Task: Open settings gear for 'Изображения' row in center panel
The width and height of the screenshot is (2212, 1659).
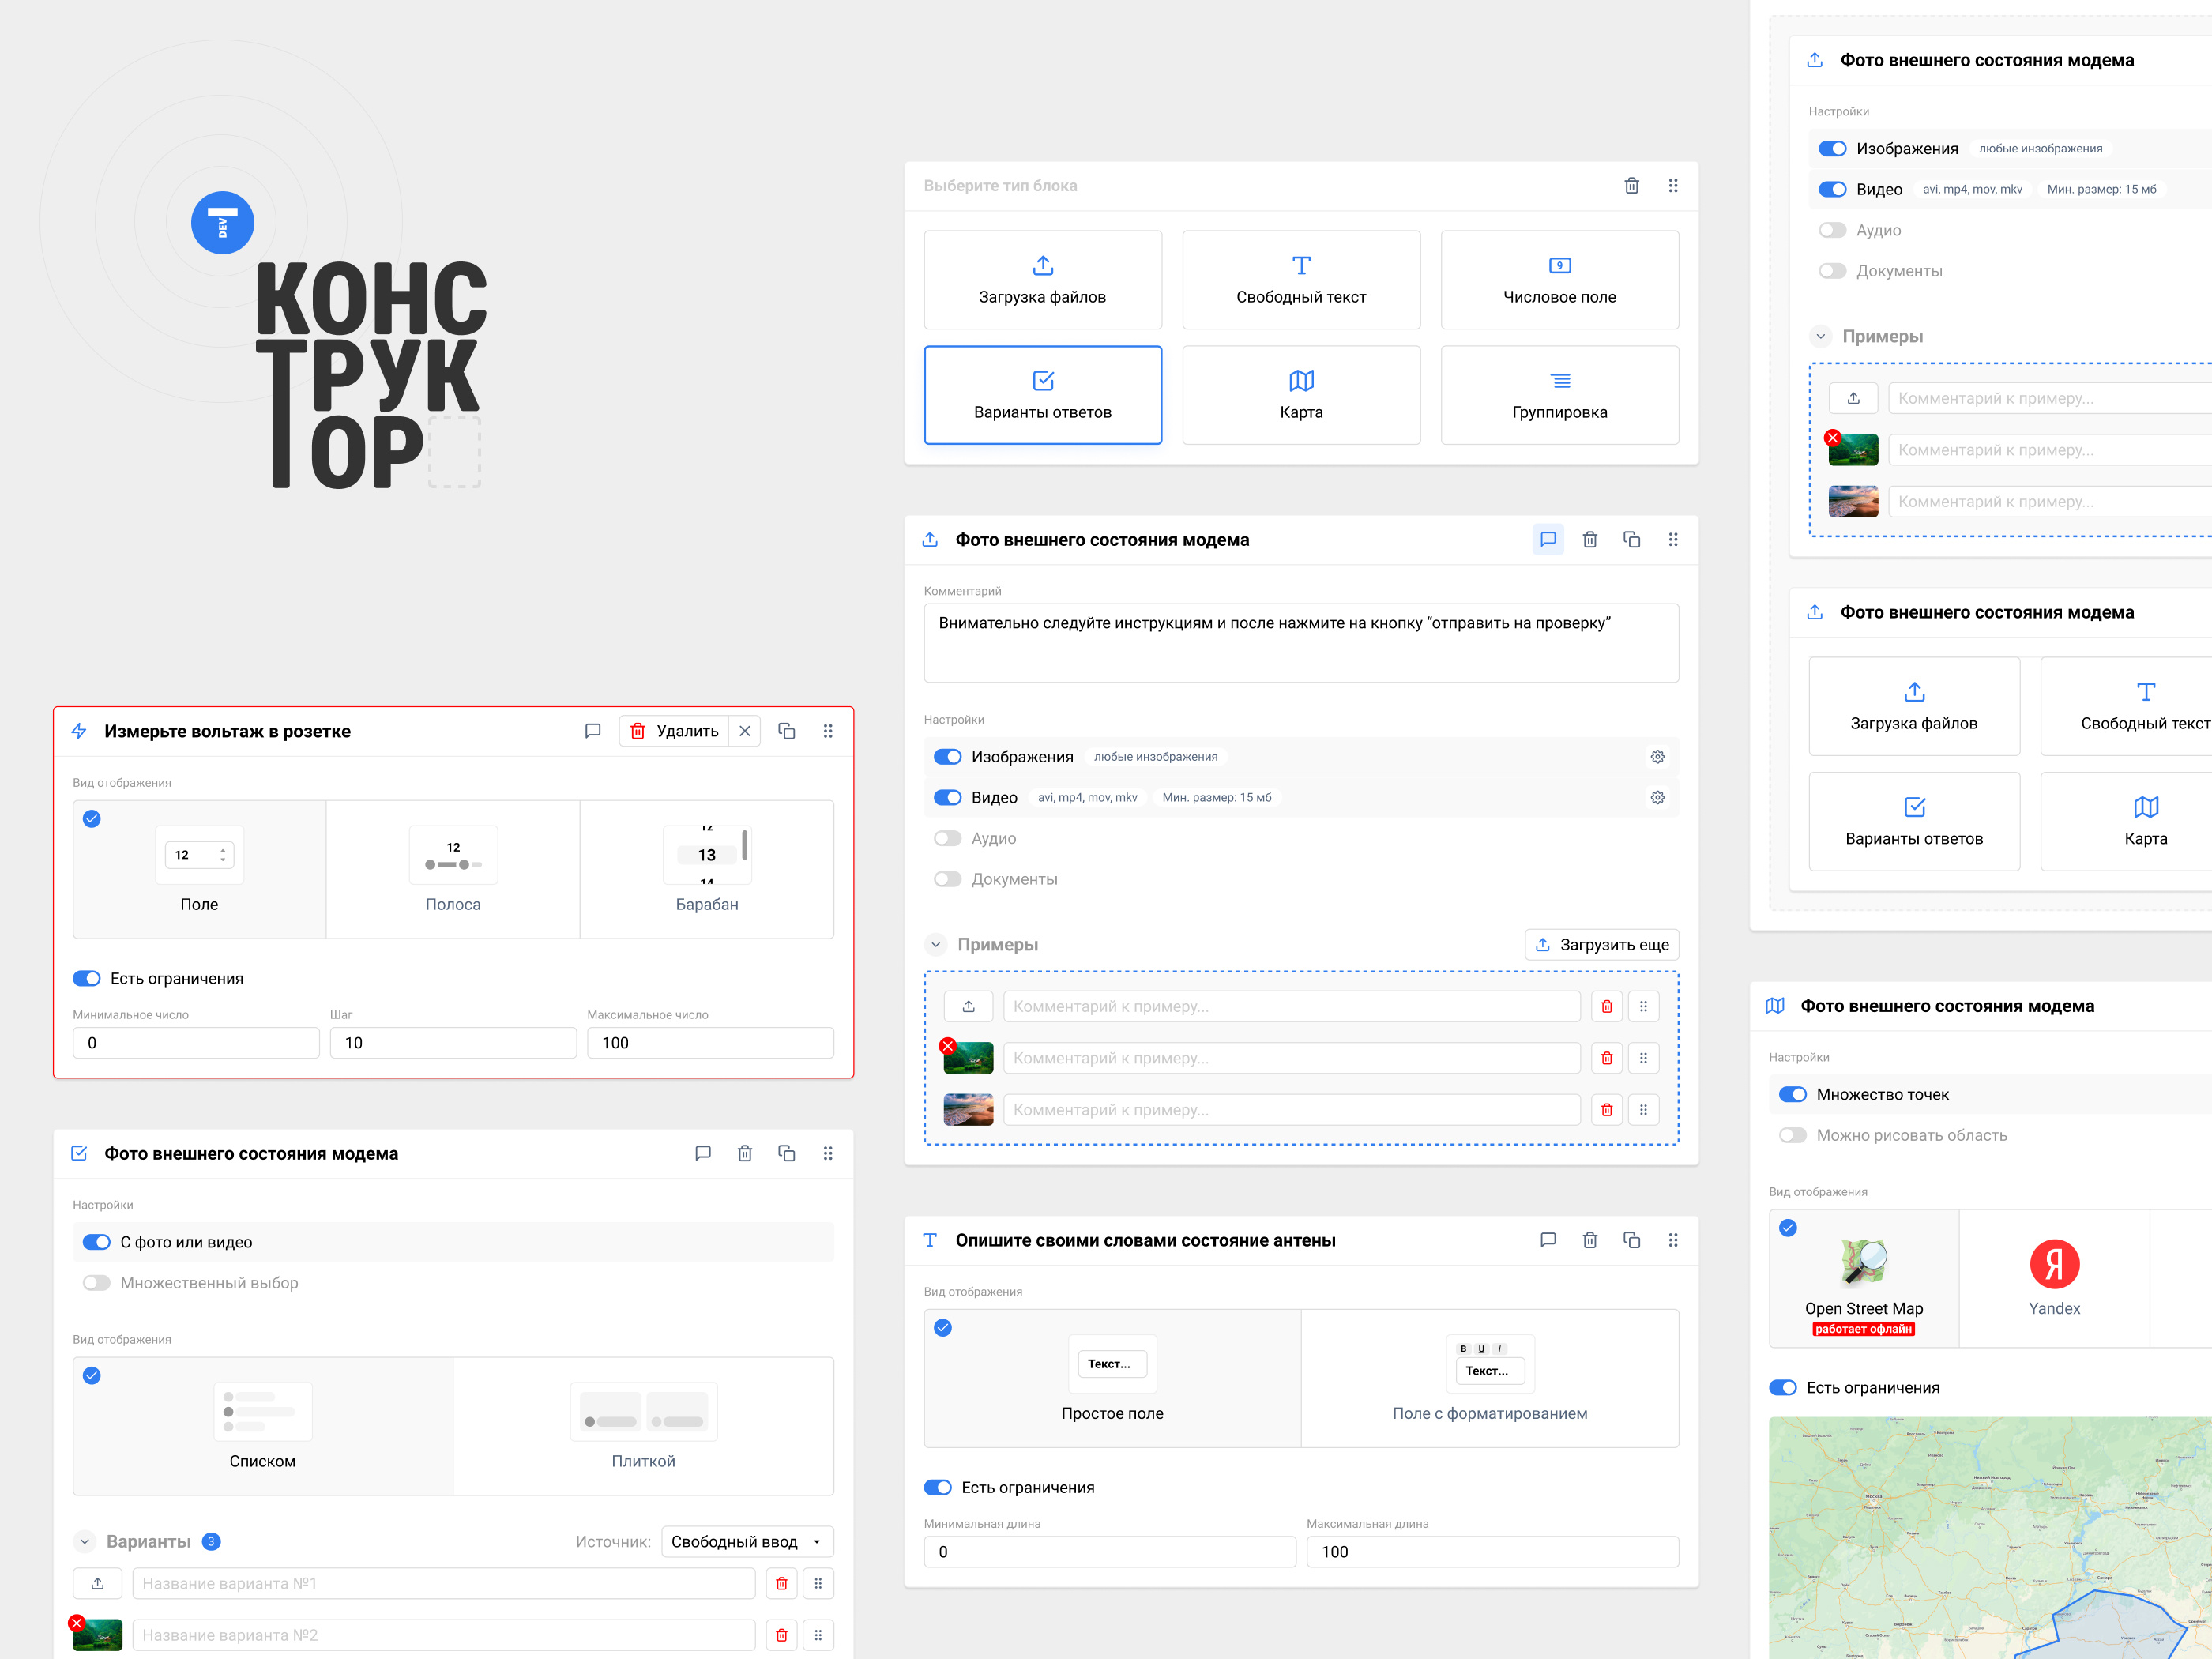Action: [x=1657, y=757]
